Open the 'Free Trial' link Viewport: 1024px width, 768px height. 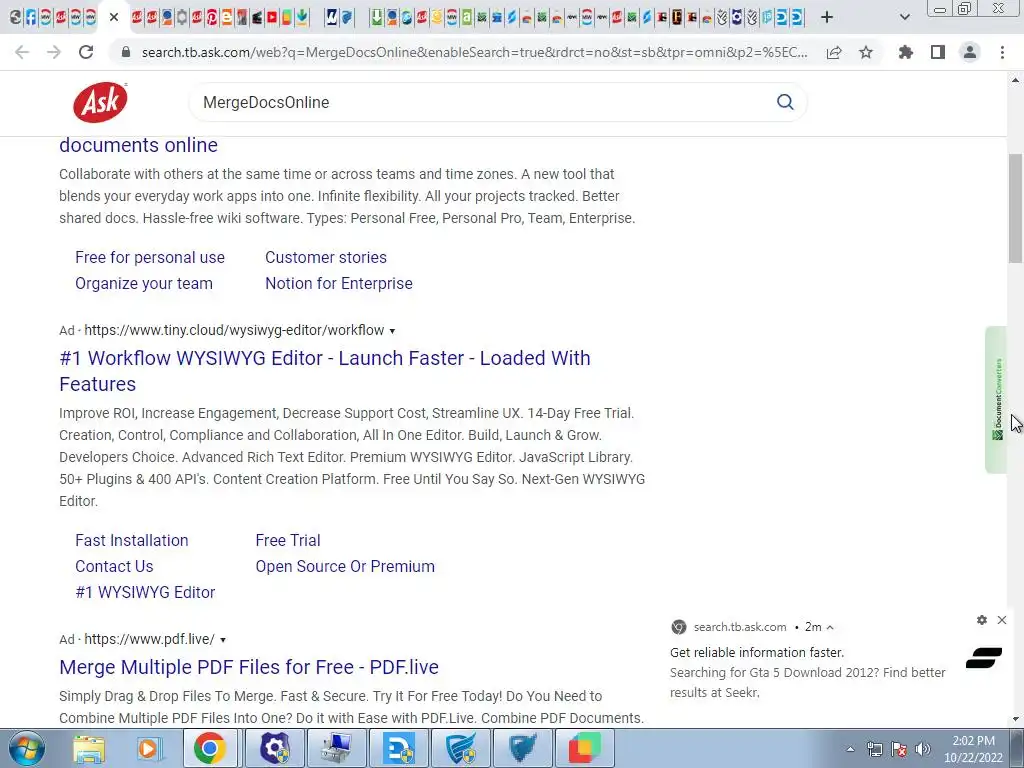point(288,540)
